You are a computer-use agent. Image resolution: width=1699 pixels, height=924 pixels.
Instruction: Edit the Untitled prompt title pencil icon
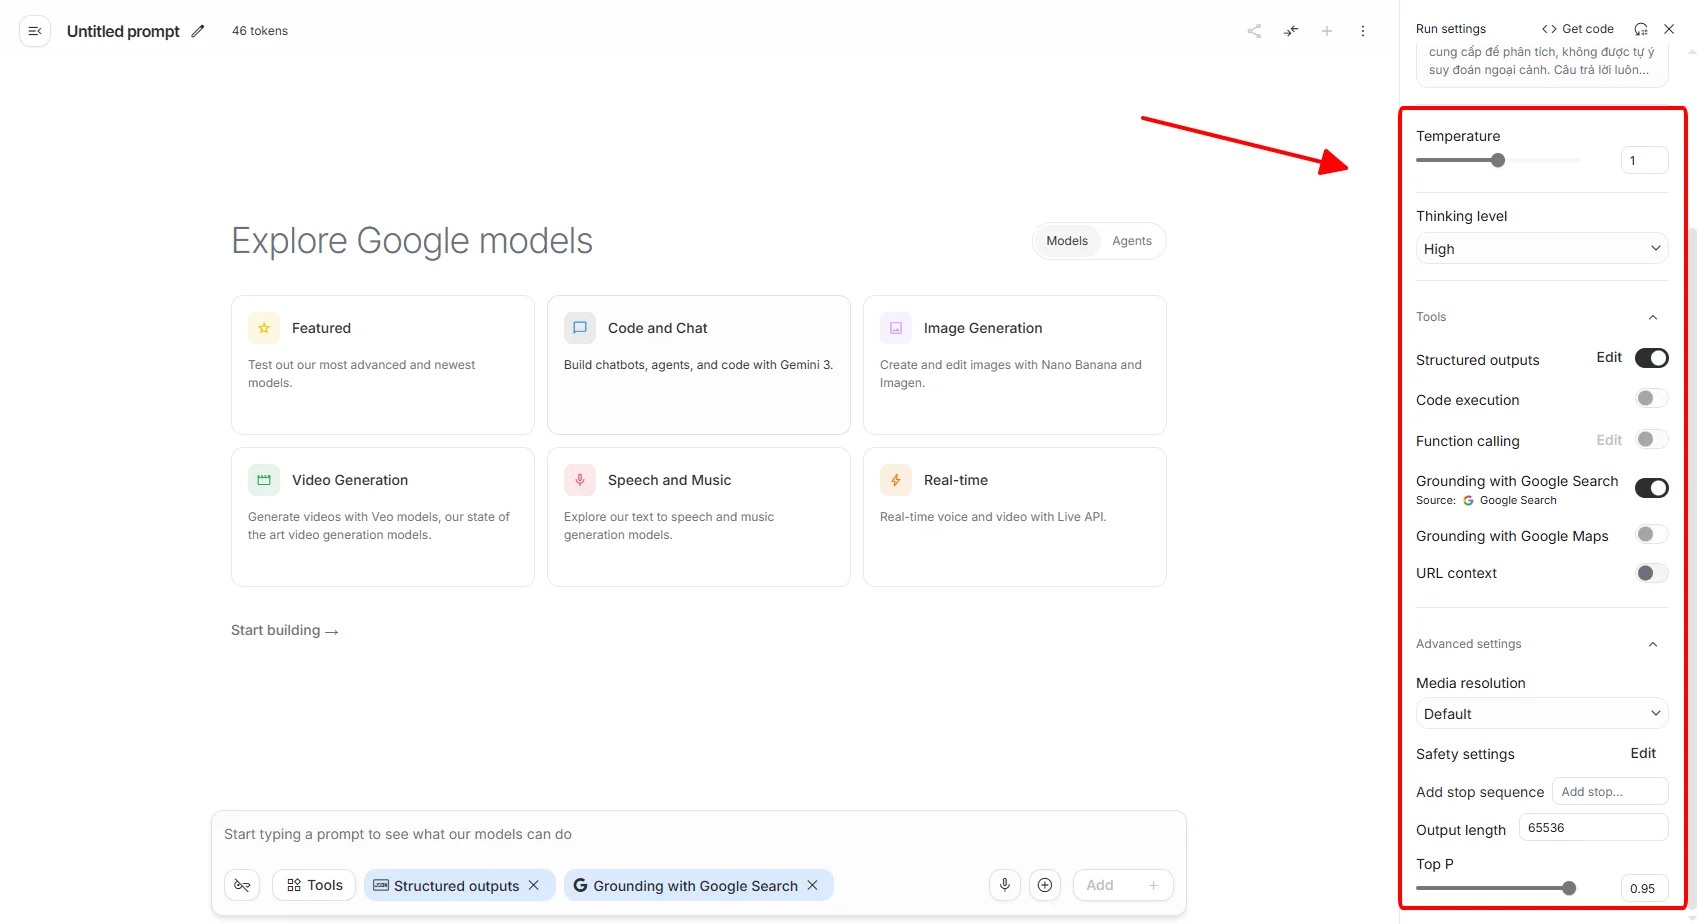click(x=198, y=31)
